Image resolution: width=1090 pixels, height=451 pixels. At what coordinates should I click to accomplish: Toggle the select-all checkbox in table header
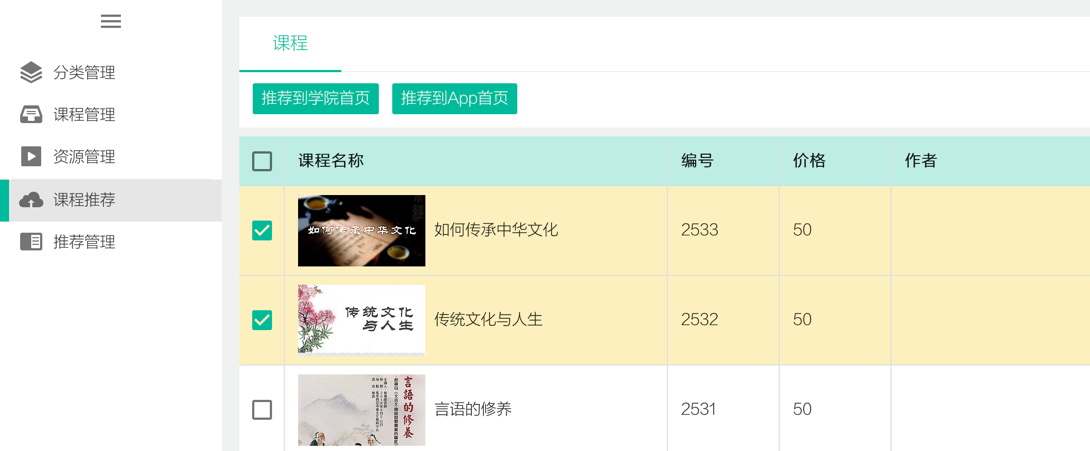(262, 161)
